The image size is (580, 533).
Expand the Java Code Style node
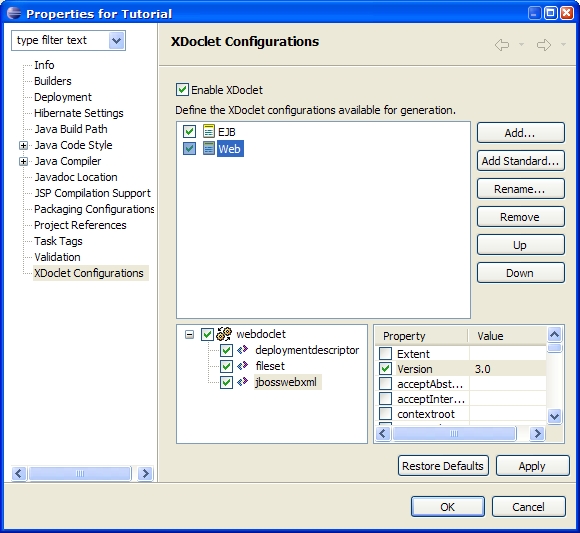point(23,145)
